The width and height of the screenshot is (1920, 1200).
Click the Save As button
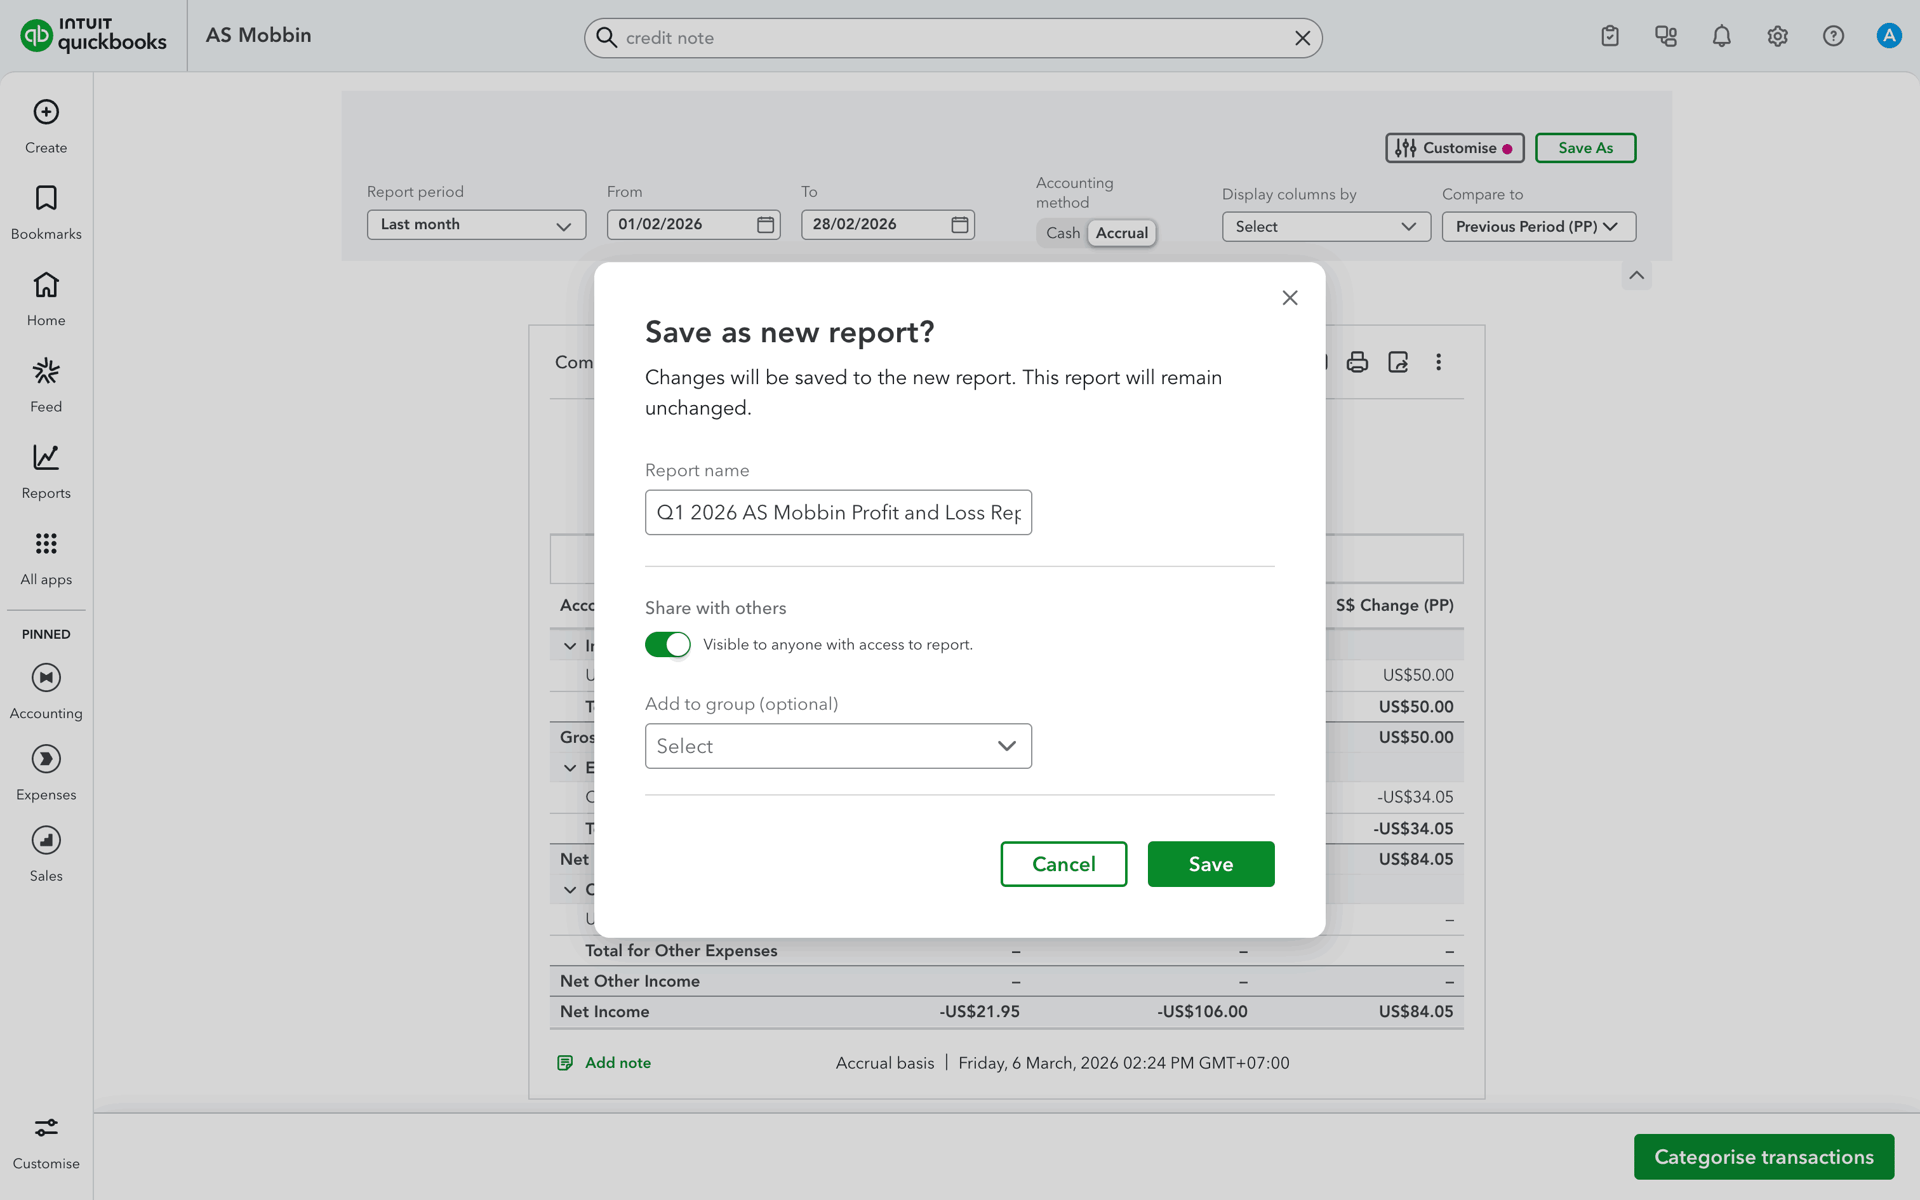tap(1585, 148)
